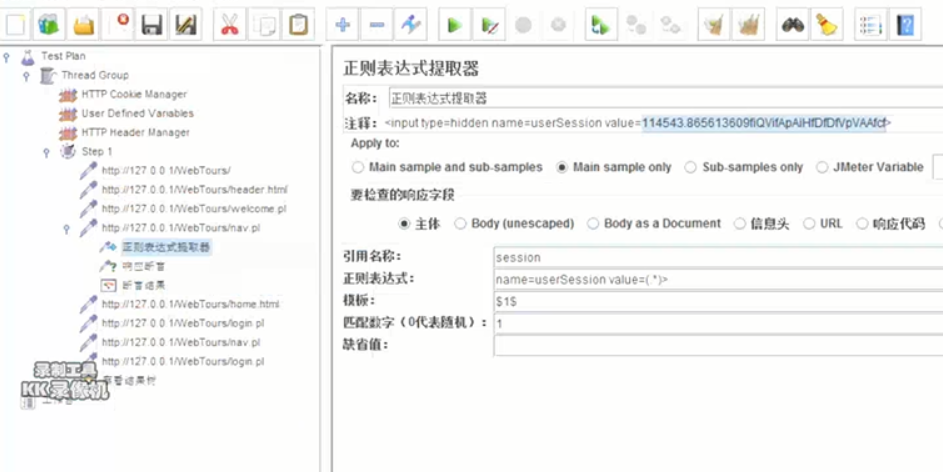
Task: Click the Shutdown test icon
Action: (x=559, y=25)
